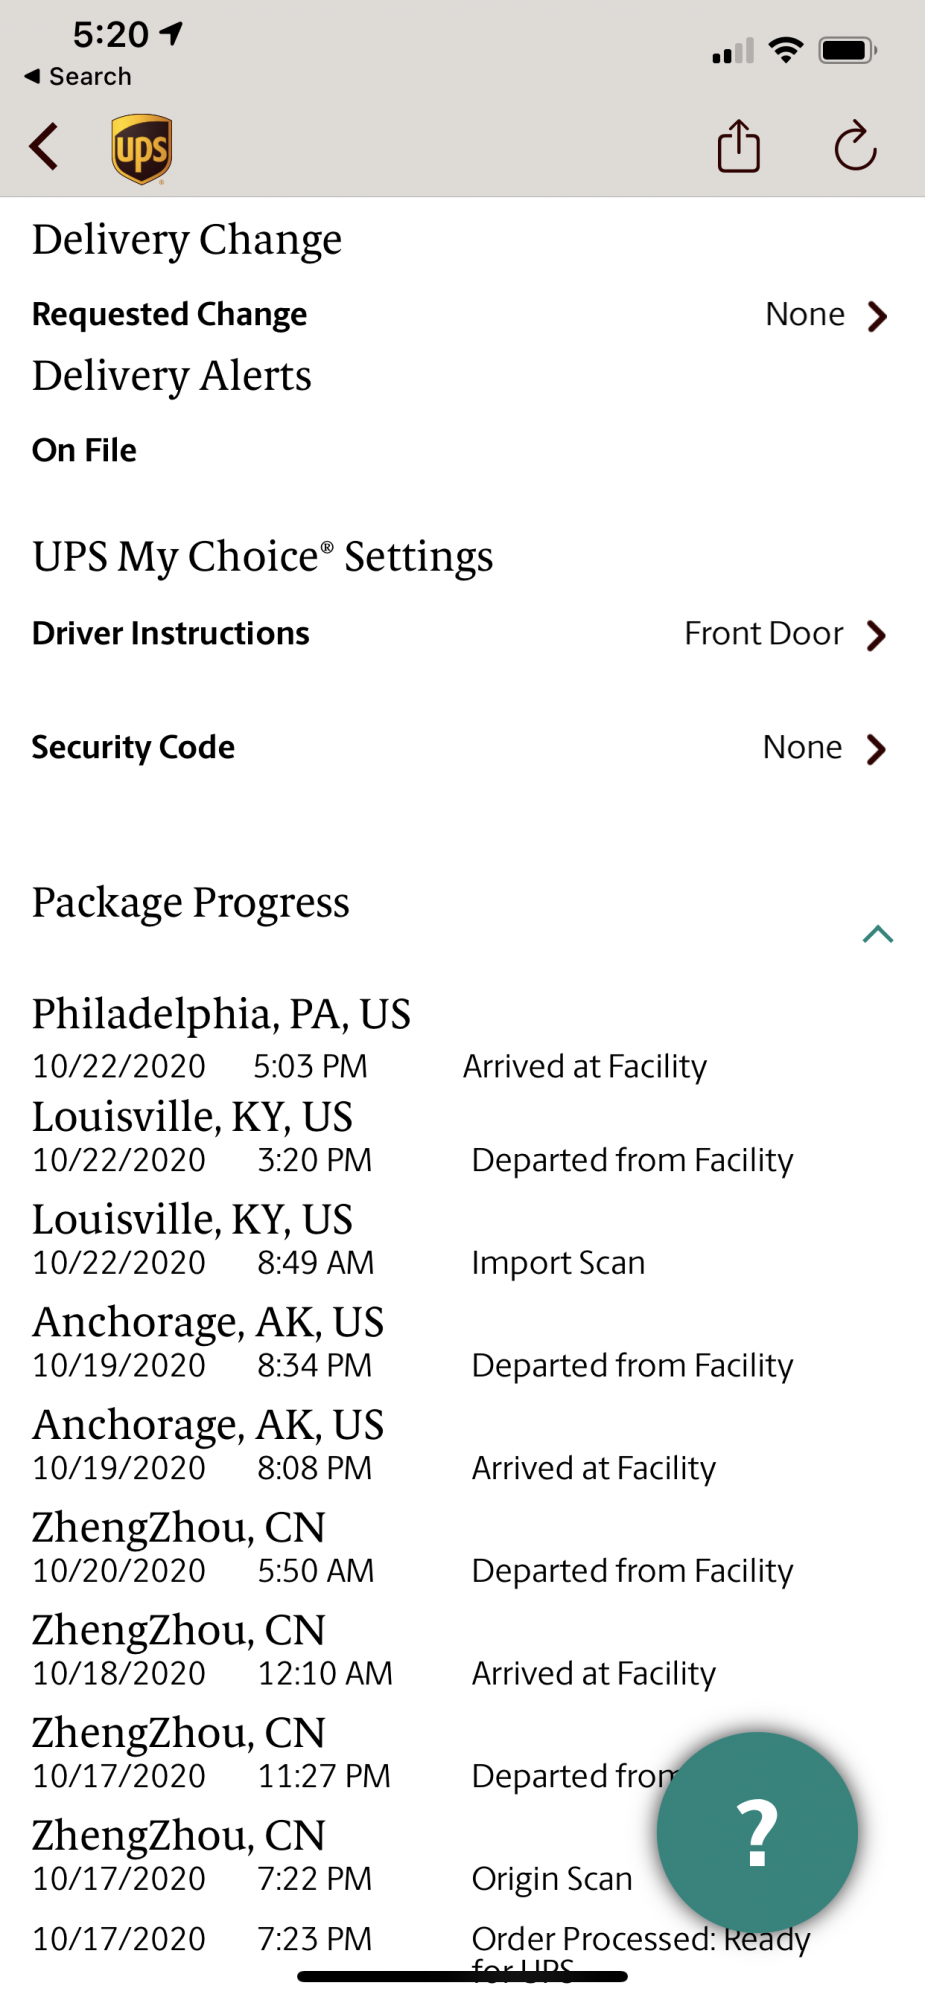Tap the home indicator bar
This screenshot has height=2000, width=925.
click(462, 1976)
